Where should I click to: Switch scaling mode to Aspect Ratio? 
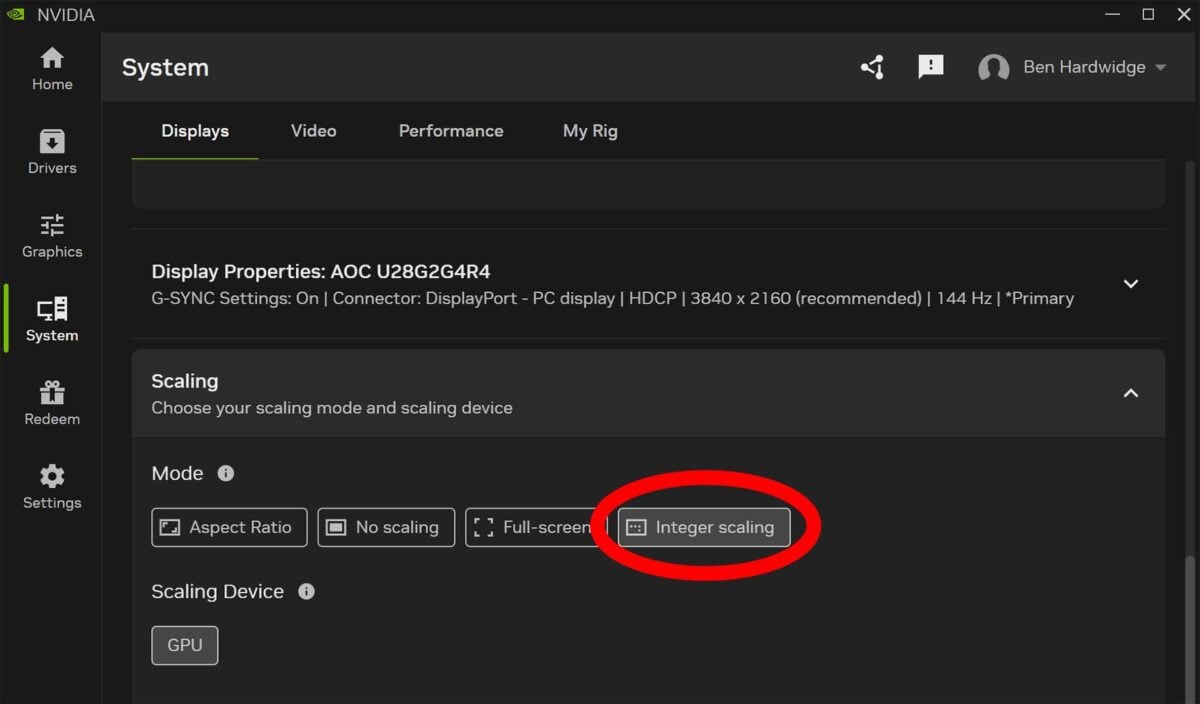pos(229,527)
